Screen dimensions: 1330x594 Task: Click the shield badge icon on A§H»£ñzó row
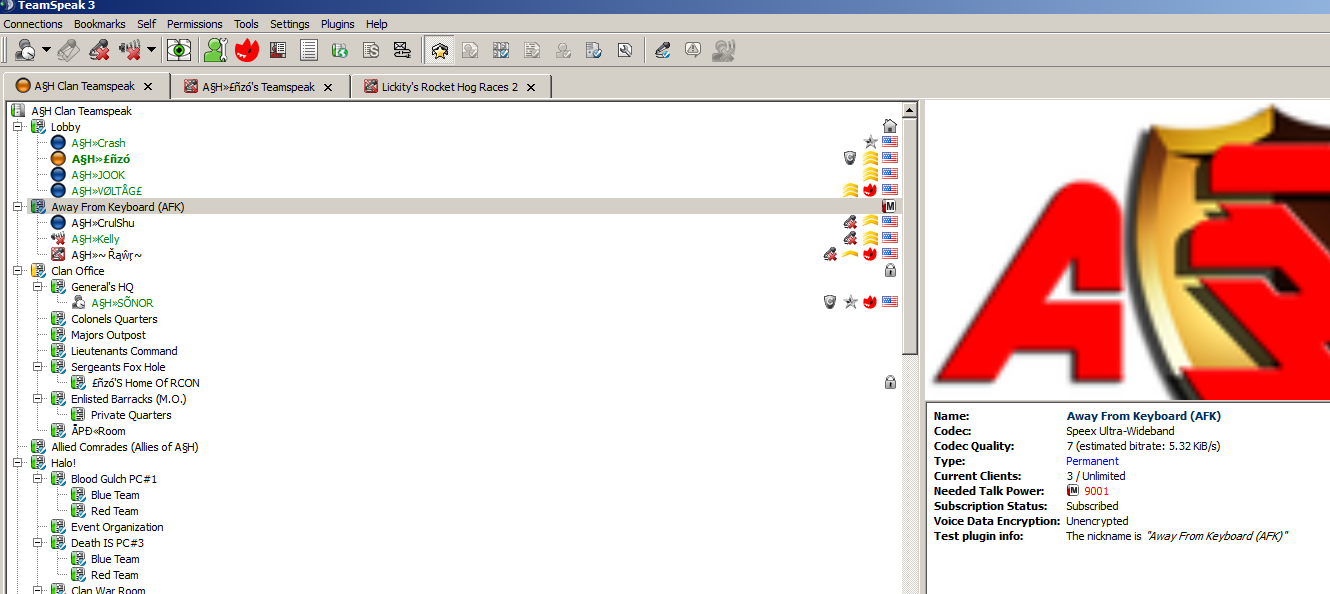pos(850,159)
